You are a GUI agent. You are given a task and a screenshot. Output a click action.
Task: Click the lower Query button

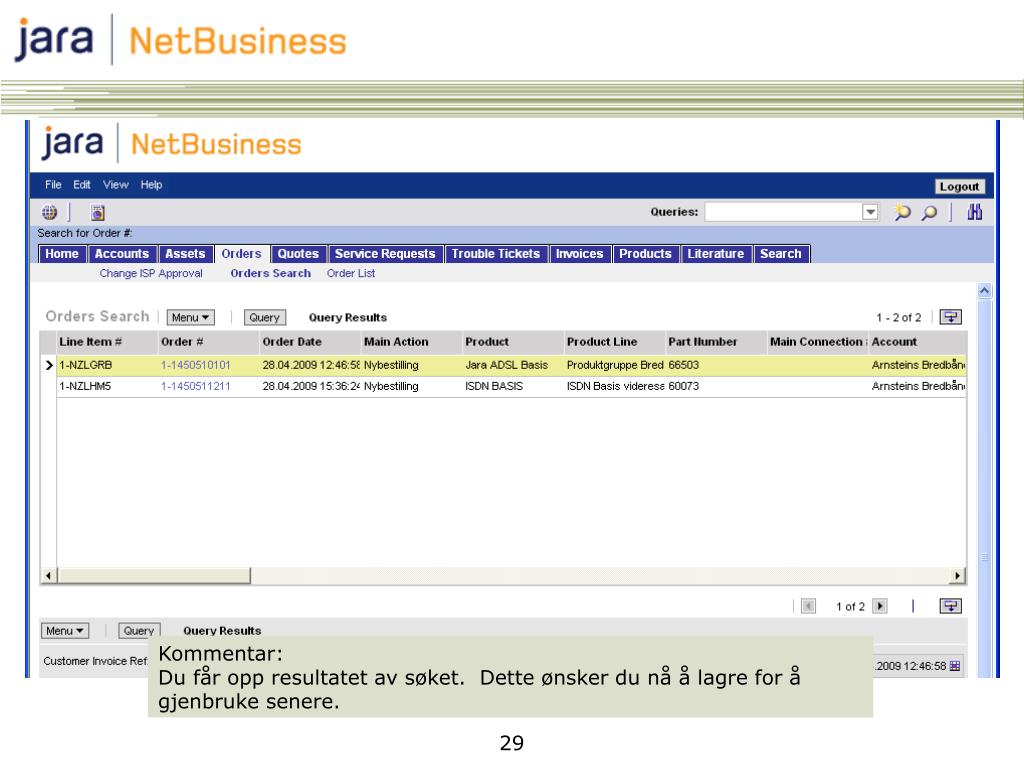[138, 631]
